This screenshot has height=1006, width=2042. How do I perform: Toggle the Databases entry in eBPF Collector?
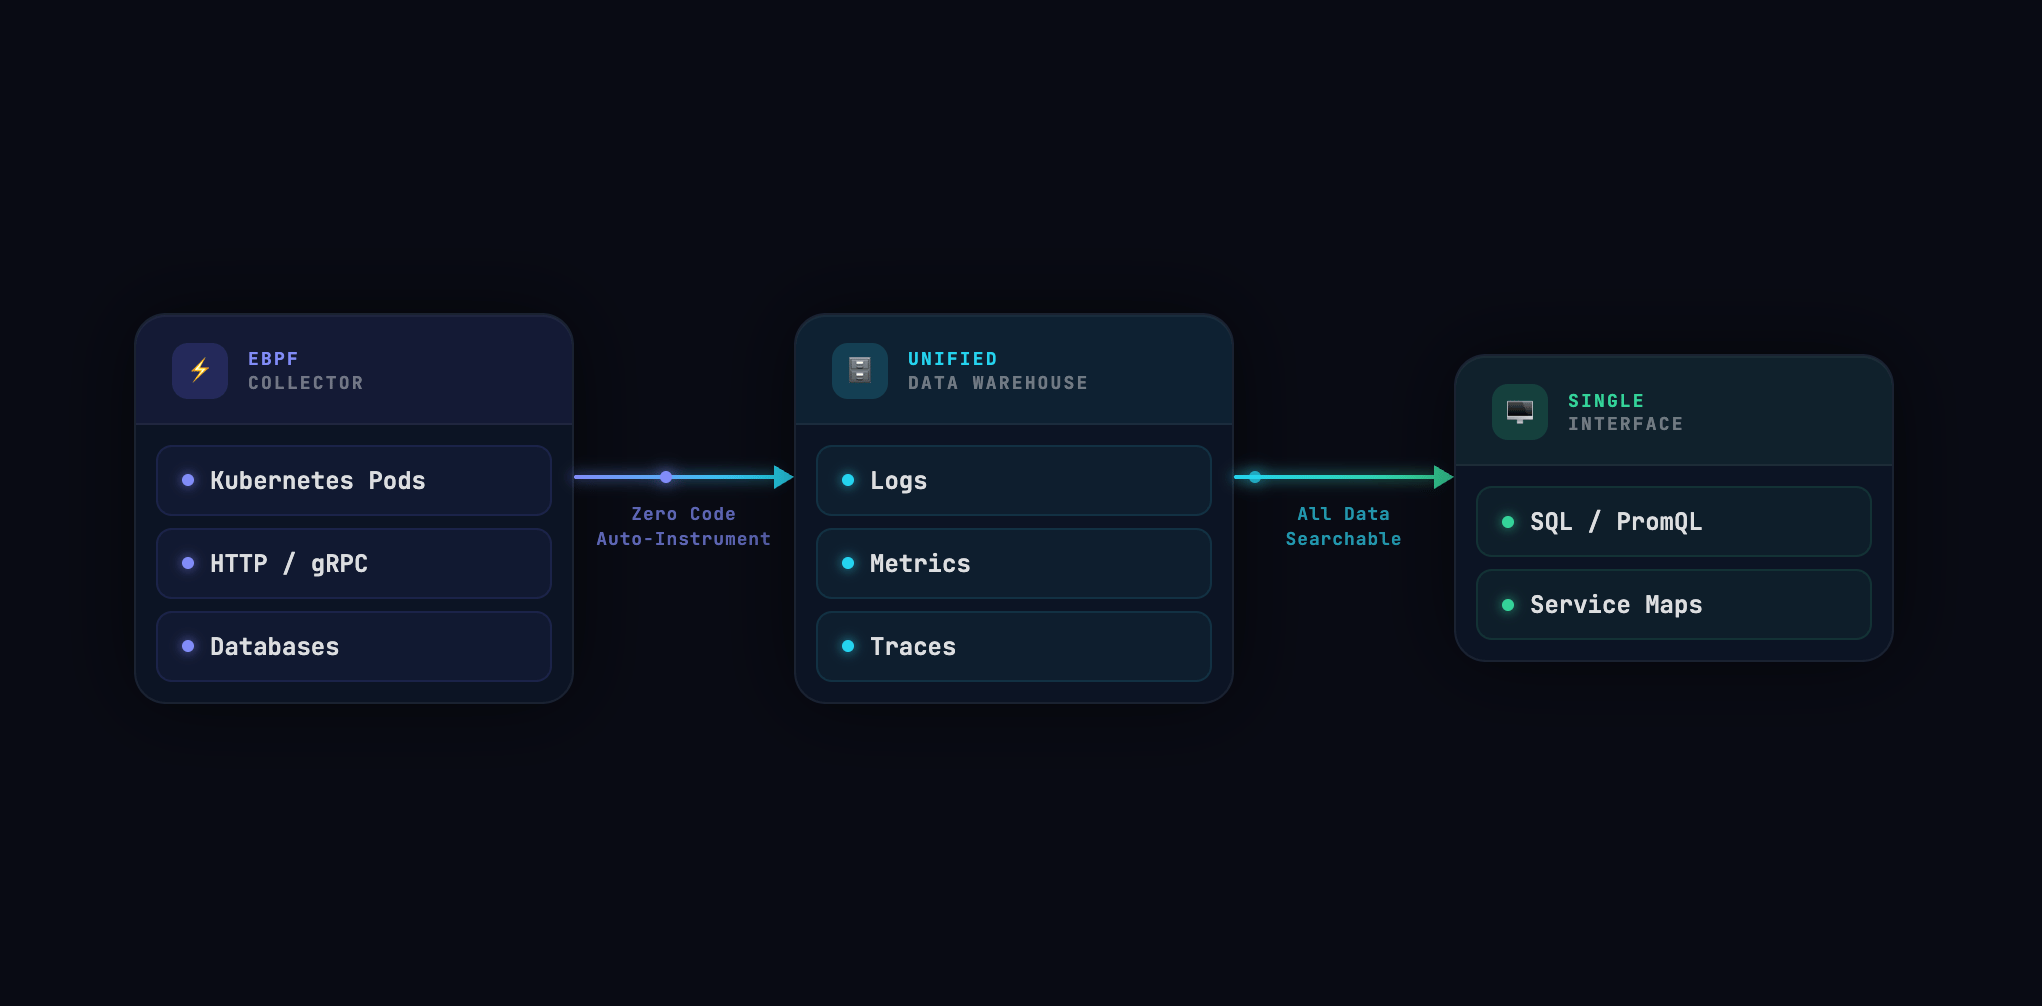[x=353, y=646]
